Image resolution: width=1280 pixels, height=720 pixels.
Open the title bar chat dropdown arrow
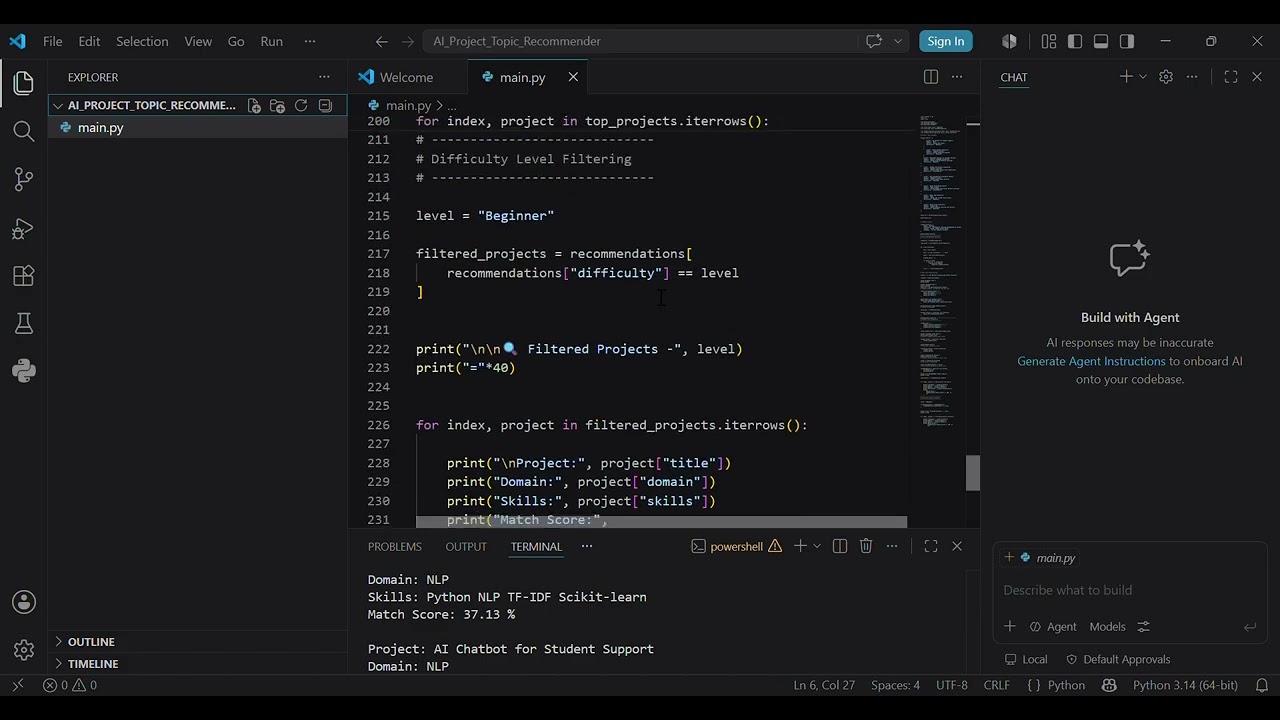[898, 41]
